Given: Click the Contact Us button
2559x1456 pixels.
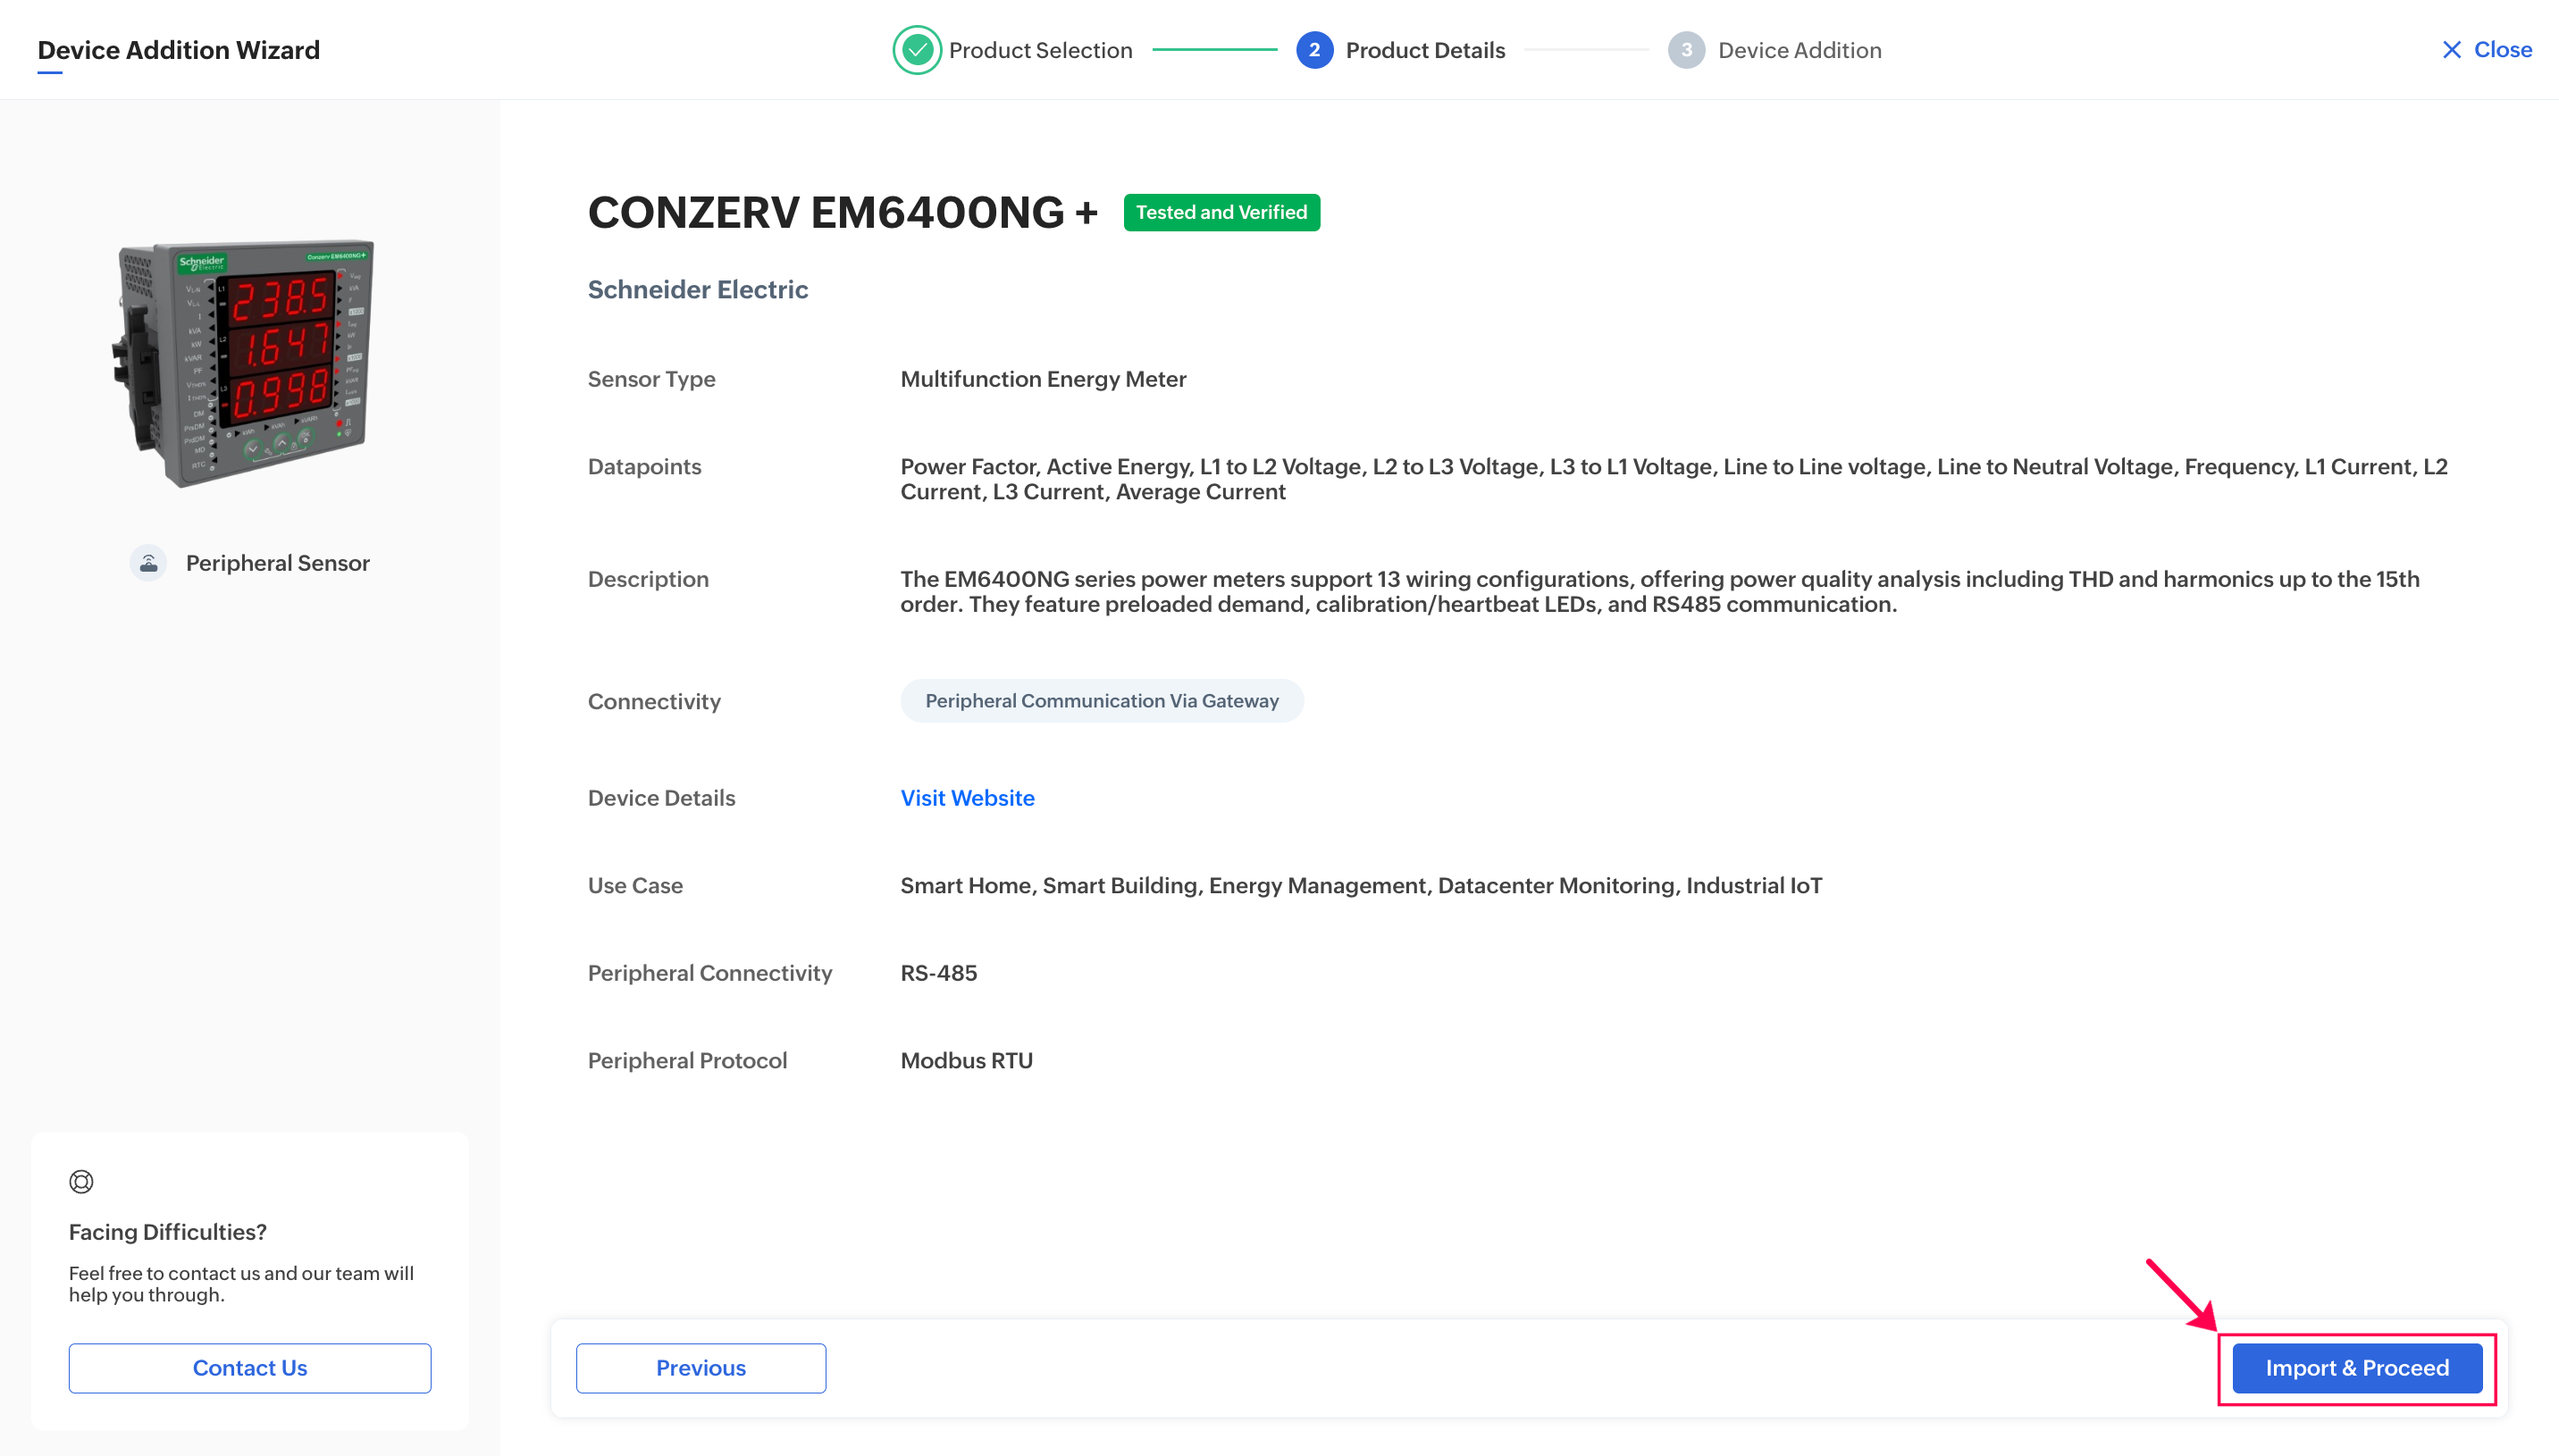Looking at the screenshot, I should 249,1367.
